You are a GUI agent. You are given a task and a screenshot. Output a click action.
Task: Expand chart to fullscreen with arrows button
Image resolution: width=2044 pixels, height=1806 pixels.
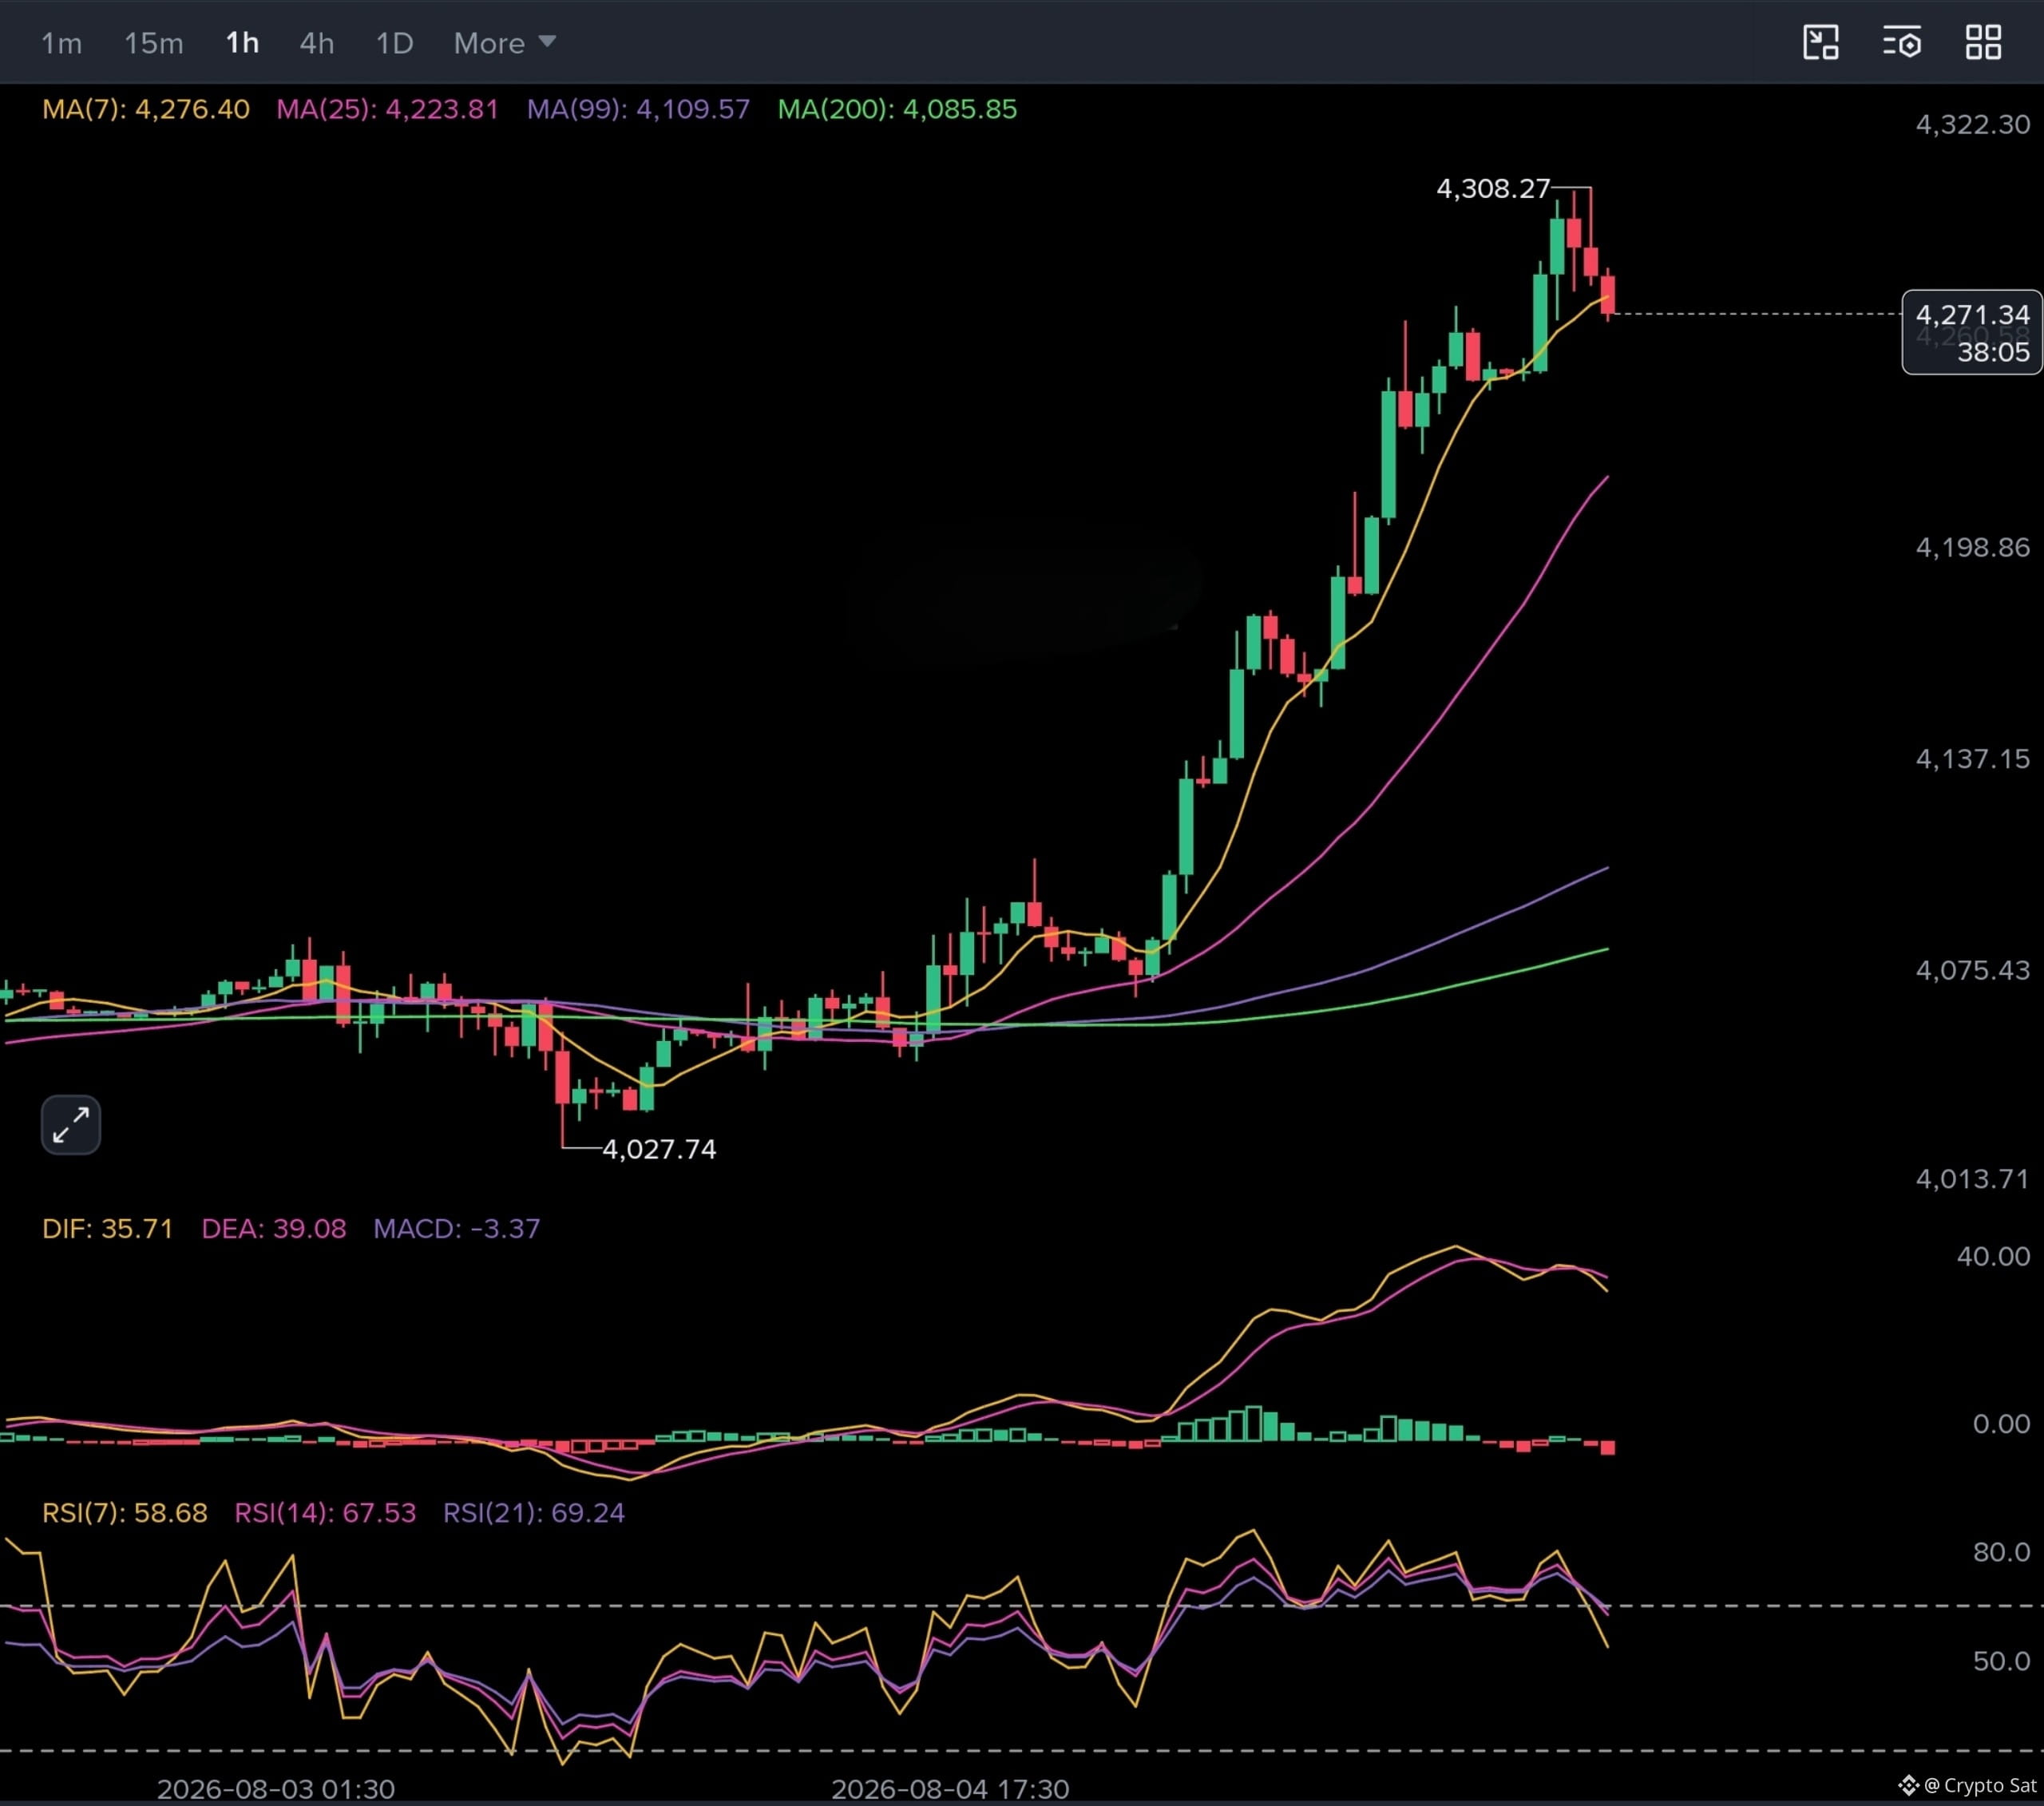(x=71, y=1125)
